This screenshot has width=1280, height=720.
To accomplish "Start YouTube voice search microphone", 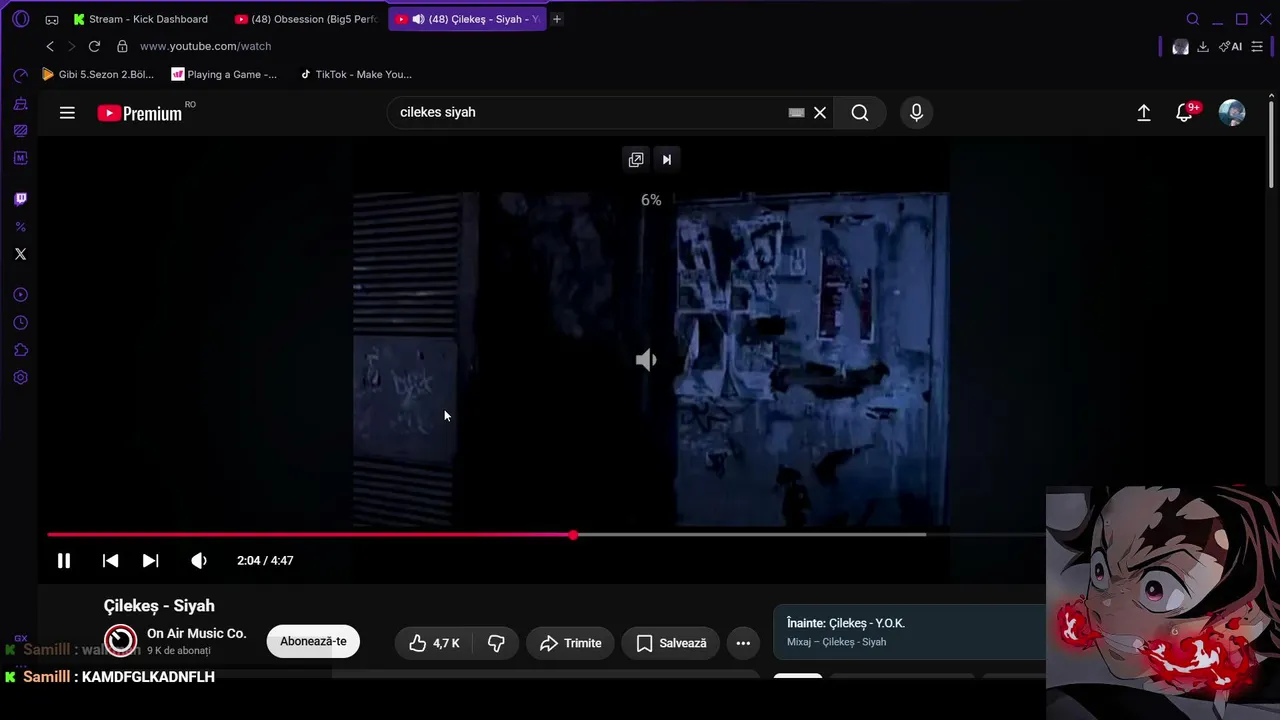I will (916, 113).
